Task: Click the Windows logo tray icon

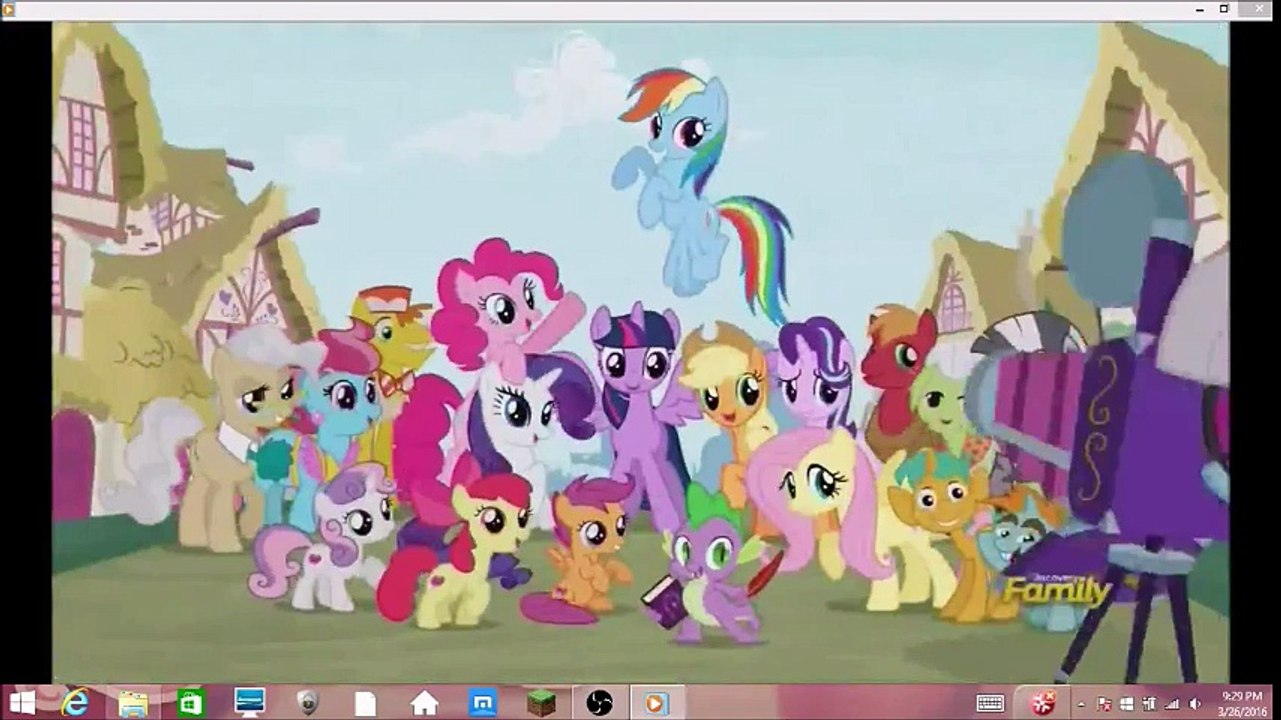Action: pos(1126,704)
